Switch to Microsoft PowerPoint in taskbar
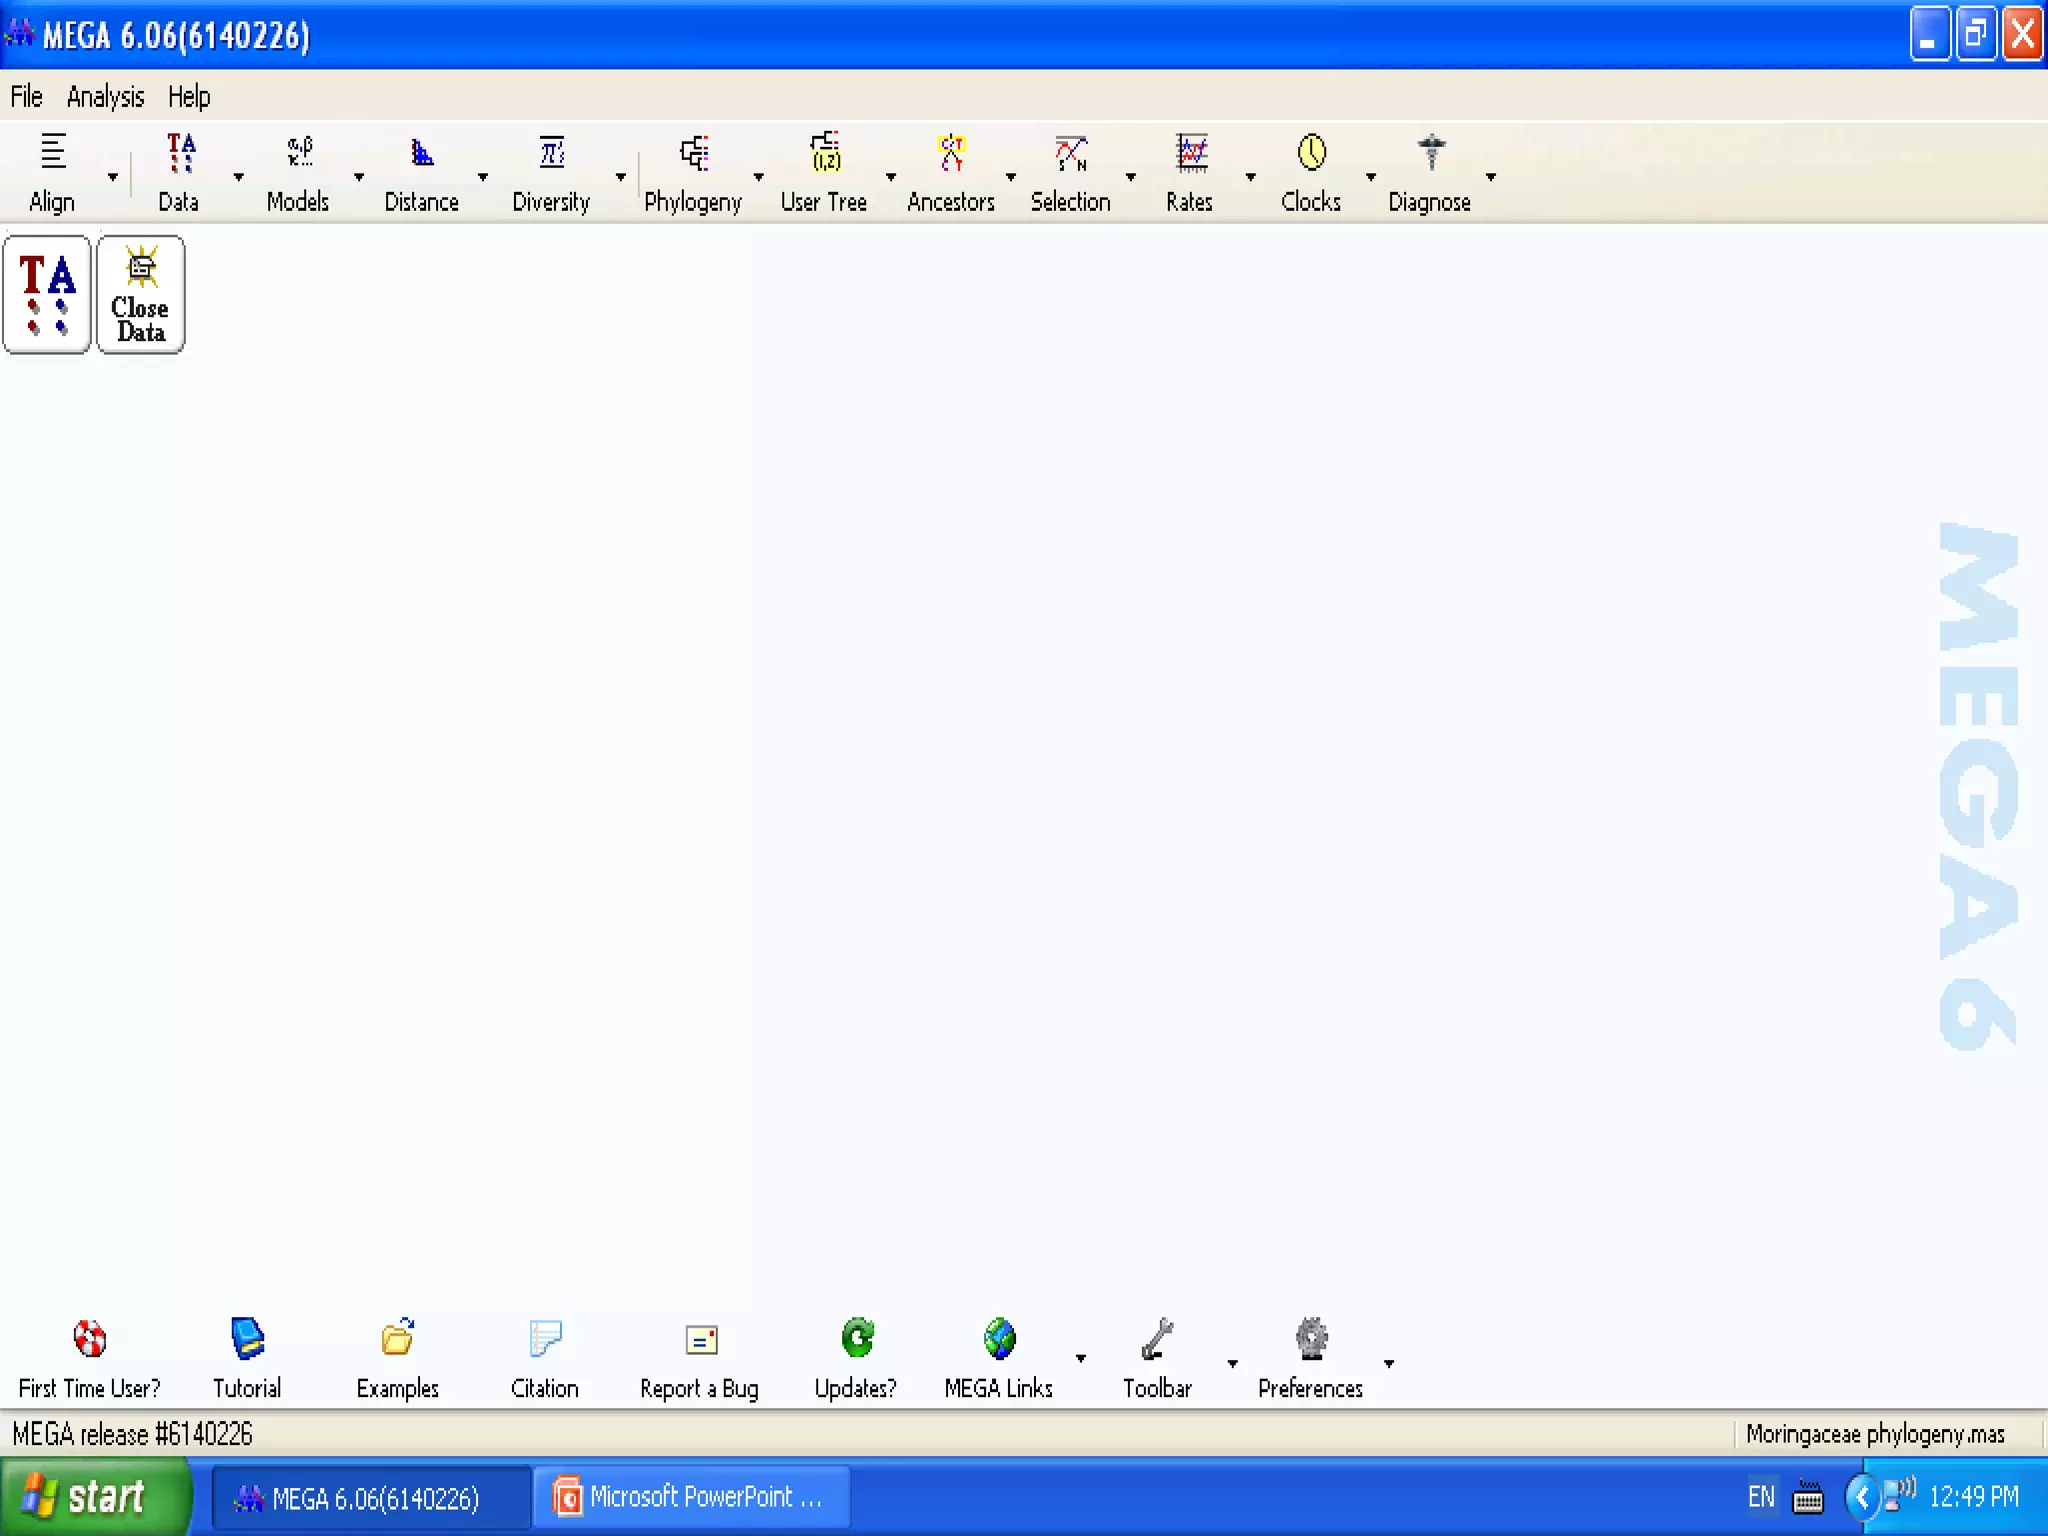Image resolution: width=2048 pixels, height=1536 pixels. coord(692,1497)
